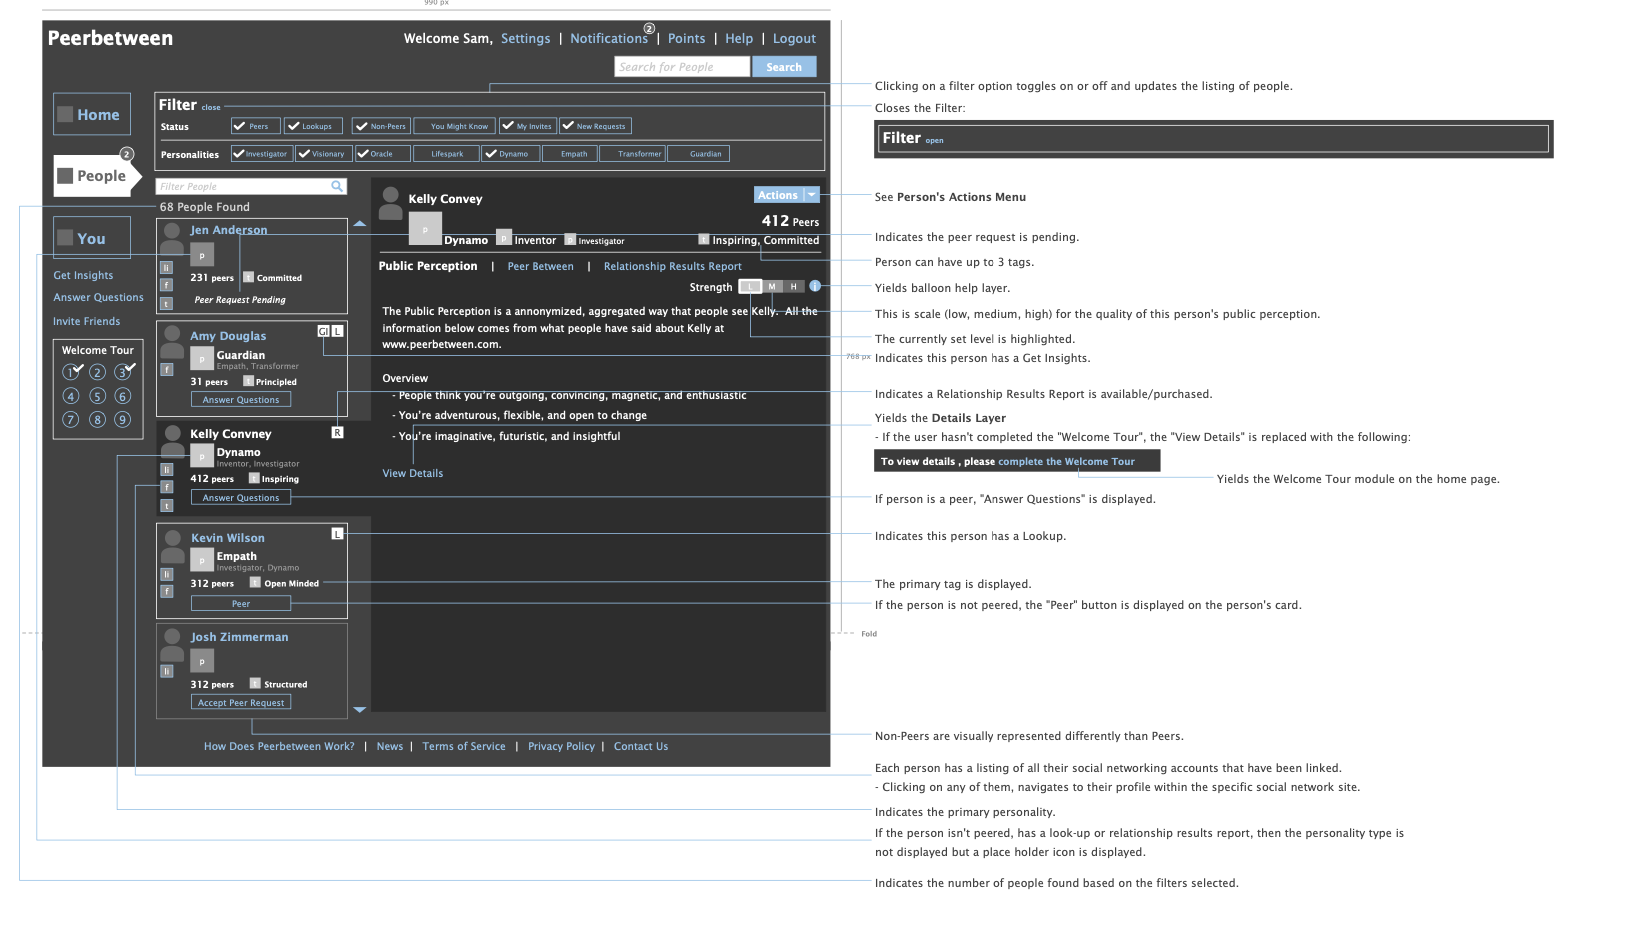Toggle the My Invites status filter
This screenshot has width=1647, height=948.
coord(527,126)
